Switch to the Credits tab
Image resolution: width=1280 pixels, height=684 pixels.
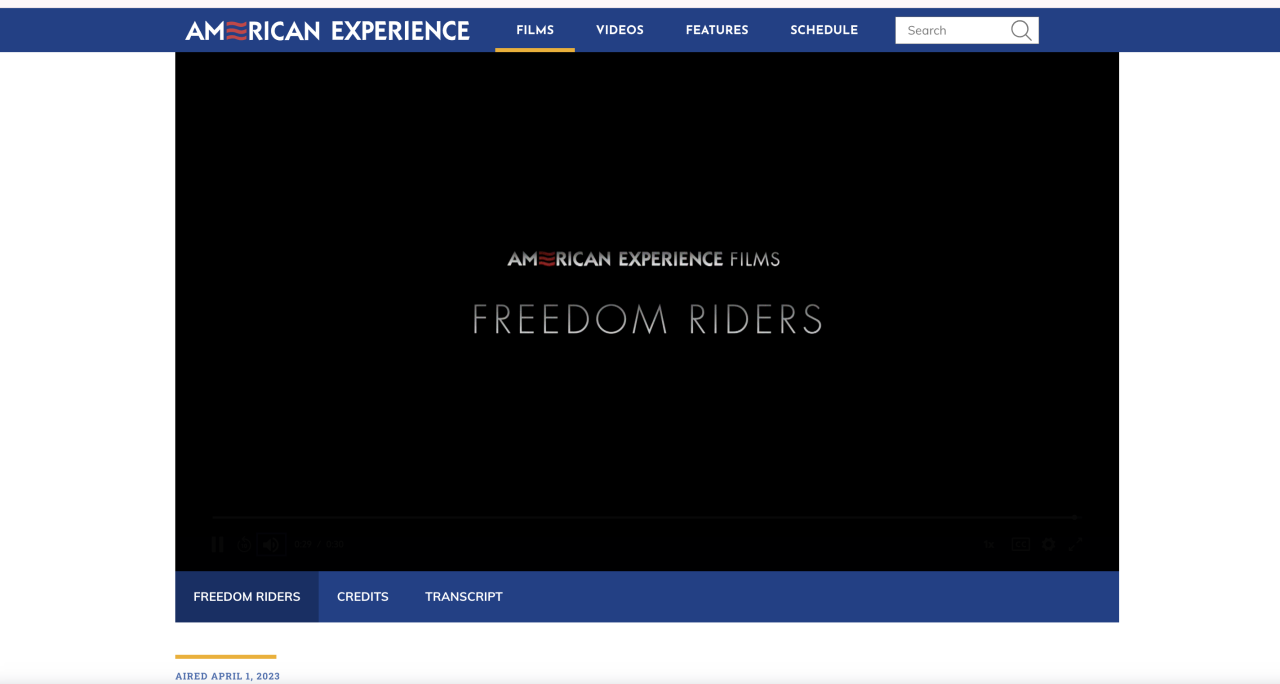point(363,597)
